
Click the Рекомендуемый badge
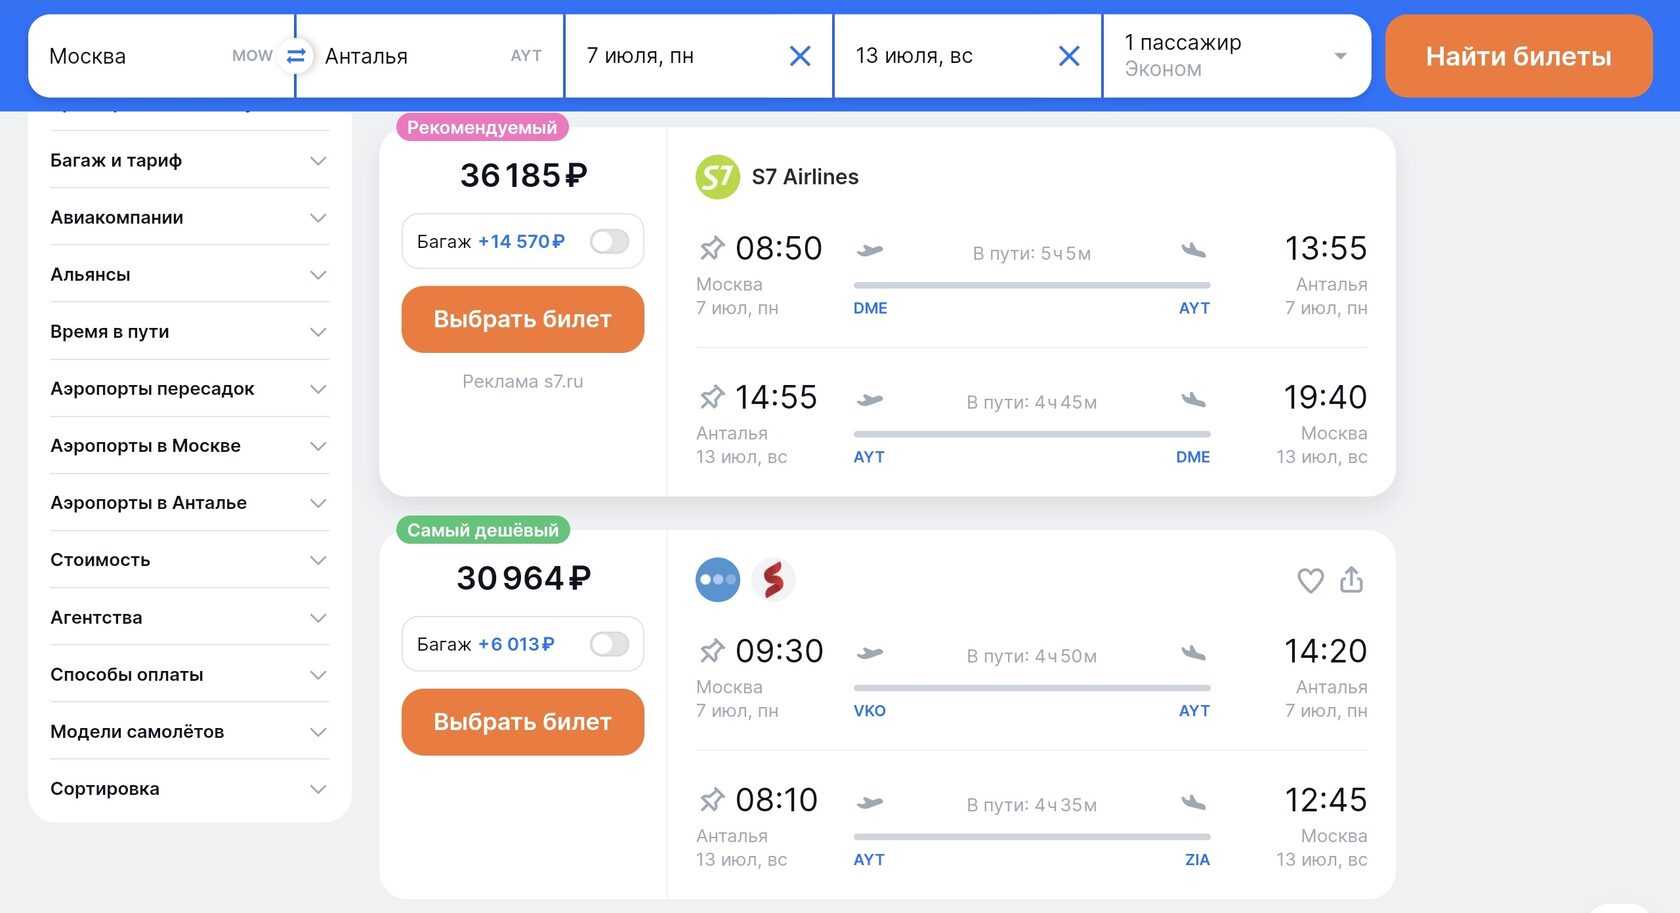tap(483, 127)
